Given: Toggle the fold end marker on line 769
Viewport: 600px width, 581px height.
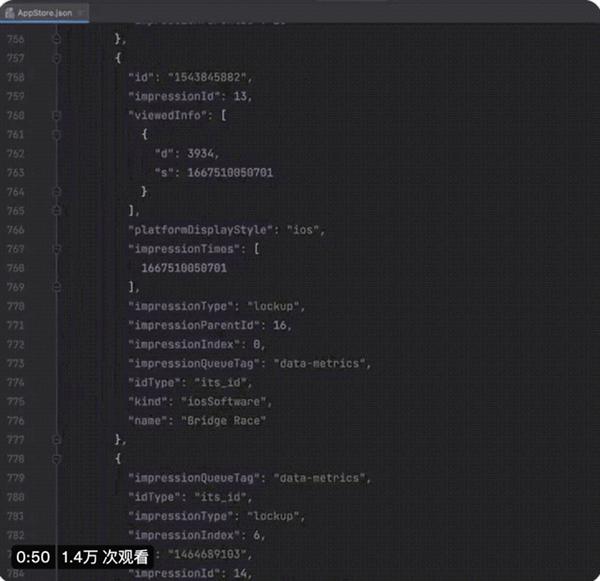Looking at the screenshot, I should [x=57, y=287].
